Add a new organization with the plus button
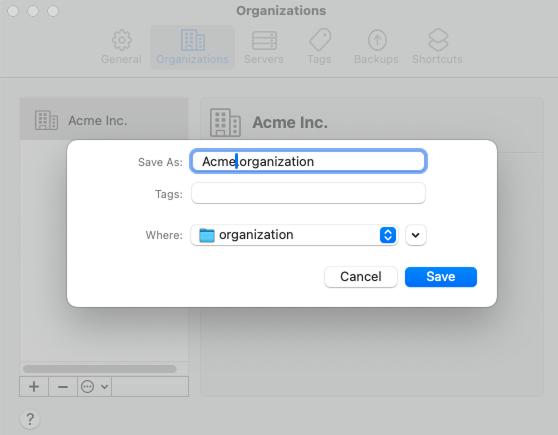The height and width of the screenshot is (435, 558). pos(34,386)
